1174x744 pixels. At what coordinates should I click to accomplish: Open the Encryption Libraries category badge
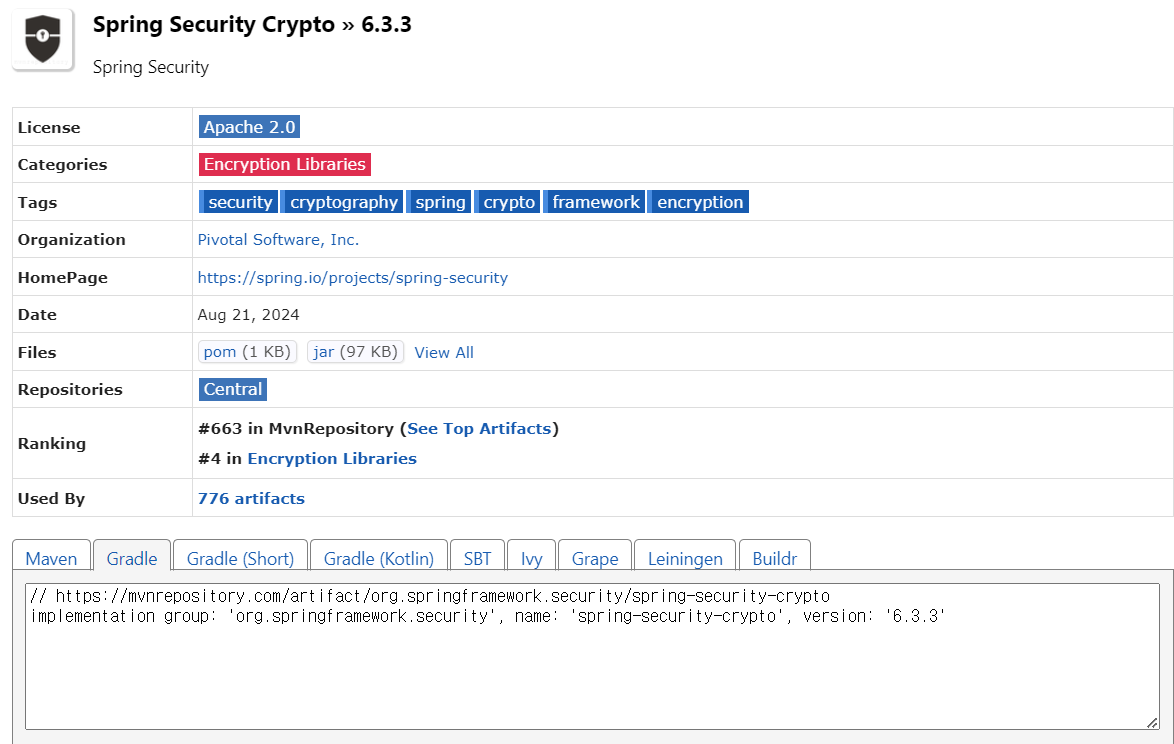click(x=285, y=165)
